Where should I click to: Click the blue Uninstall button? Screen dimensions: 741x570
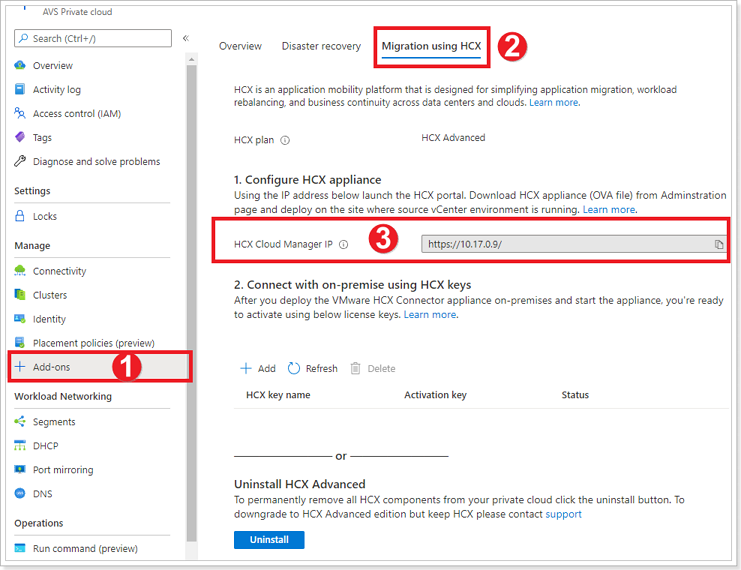[x=269, y=539]
